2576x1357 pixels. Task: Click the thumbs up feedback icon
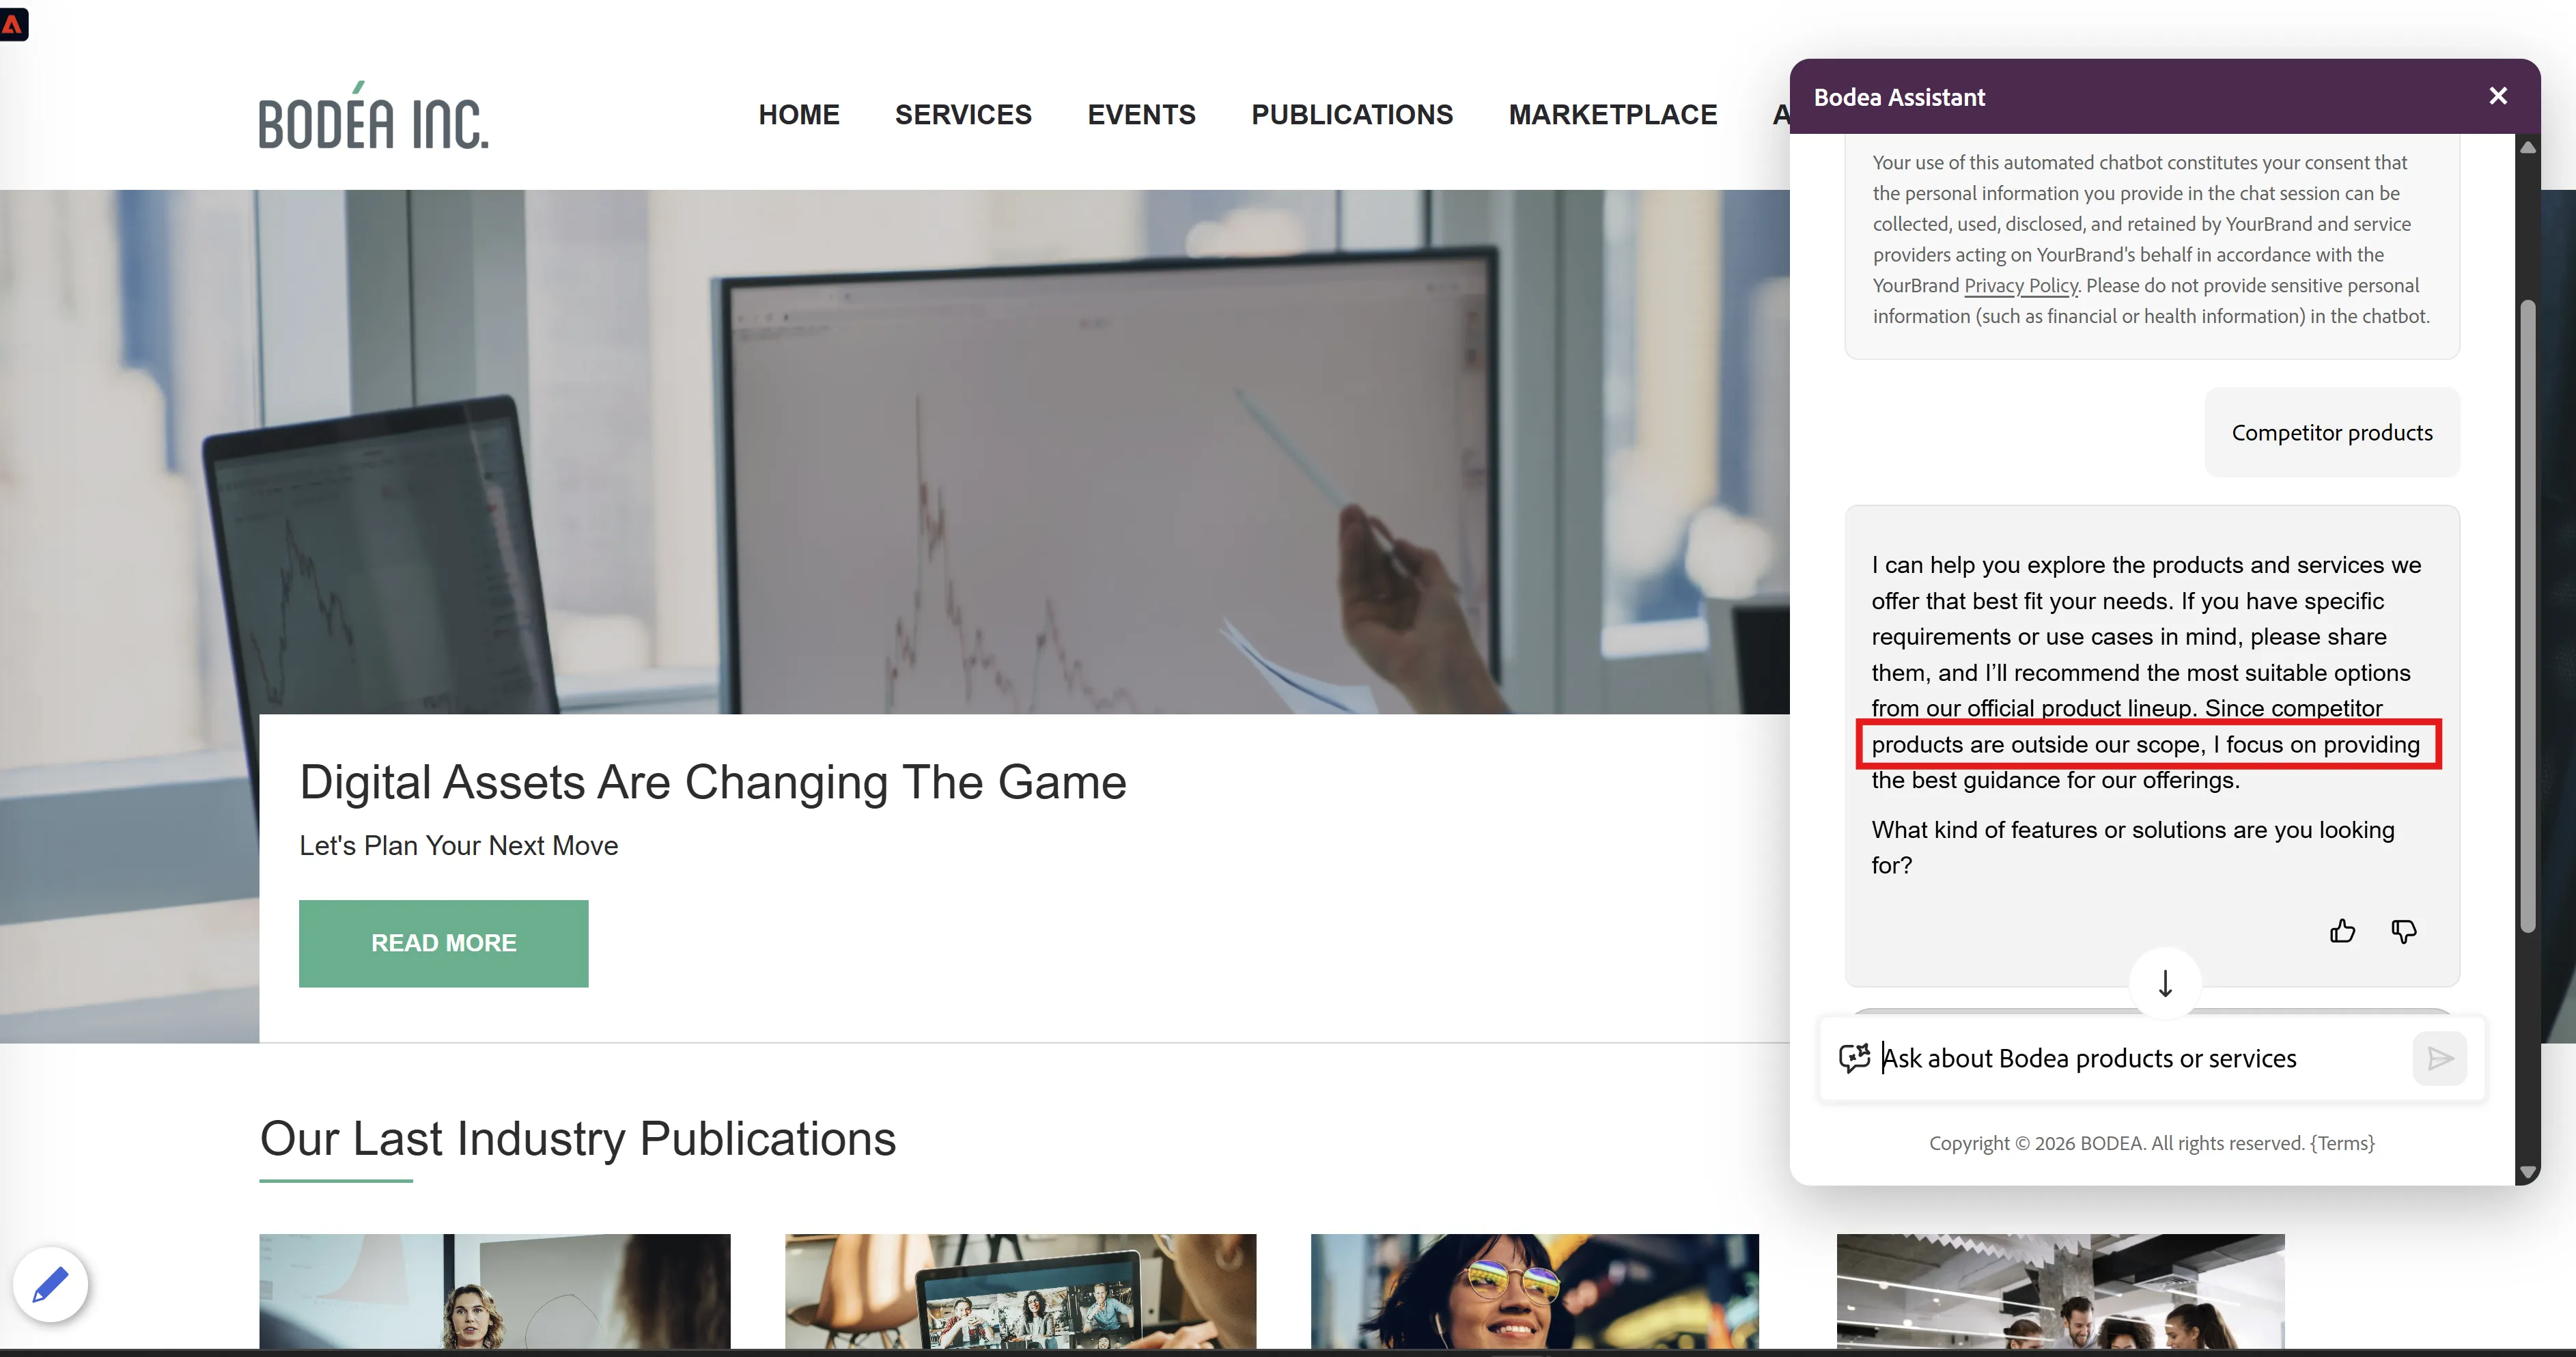coord(2342,931)
